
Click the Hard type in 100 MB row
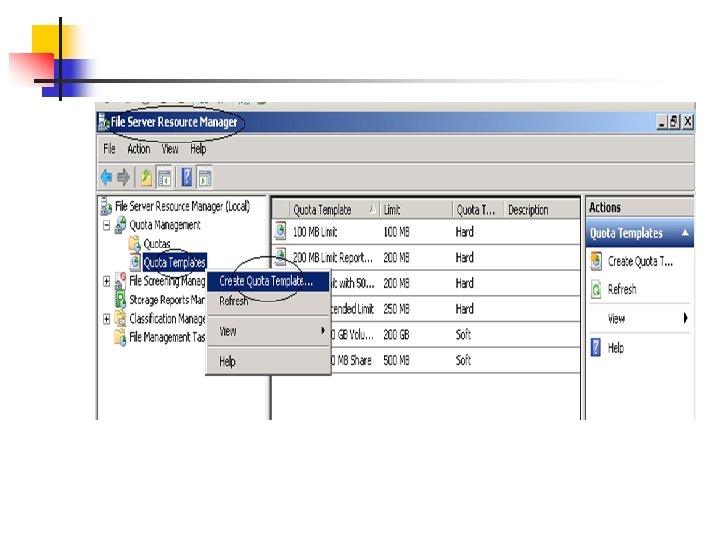[464, 232]
